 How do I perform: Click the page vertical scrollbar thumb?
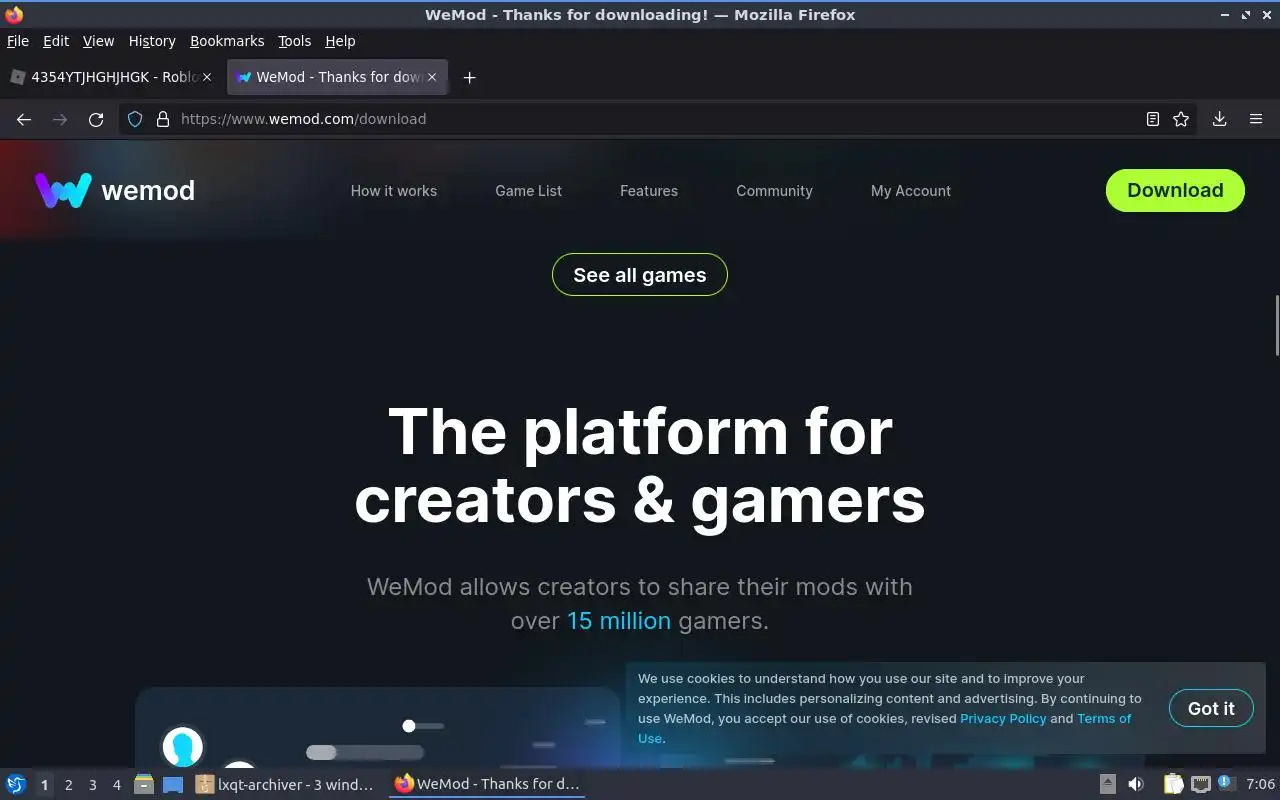pos(1276,325)
